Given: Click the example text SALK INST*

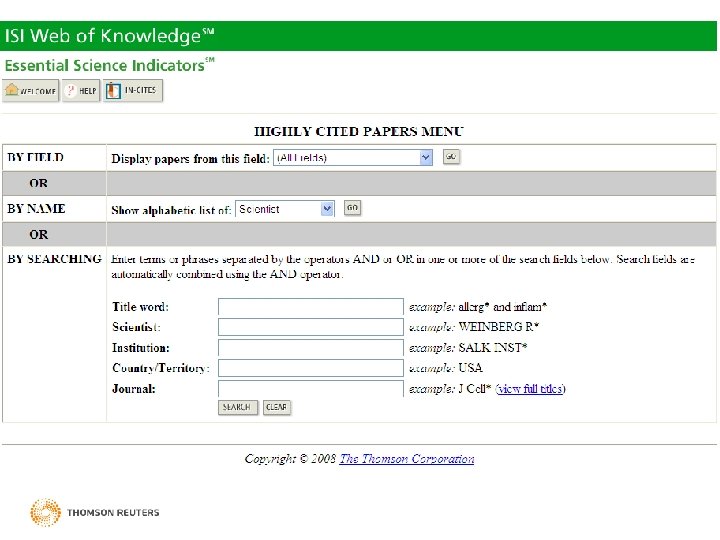Looking at the screenshot, I should [493, 348].
